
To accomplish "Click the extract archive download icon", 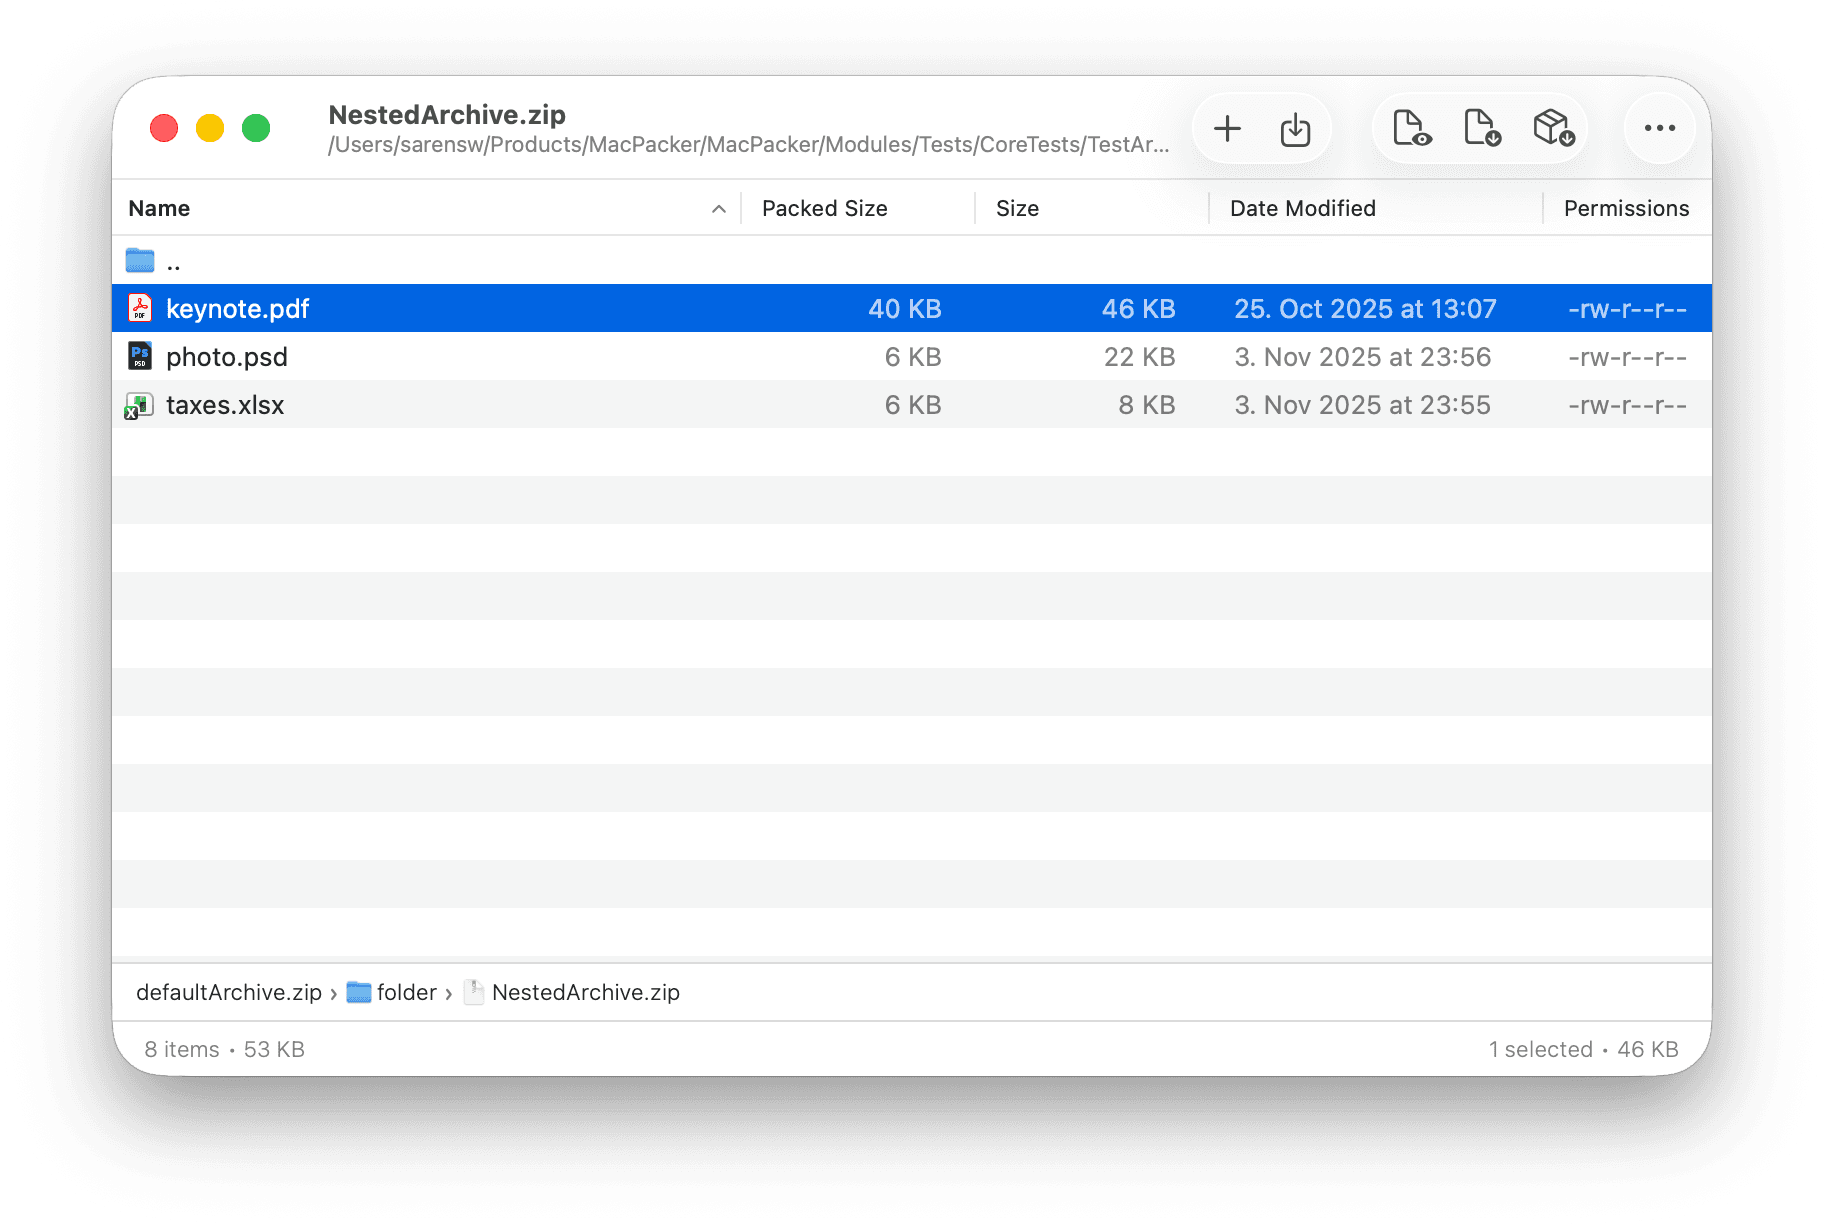I will tap(1295, 129).
